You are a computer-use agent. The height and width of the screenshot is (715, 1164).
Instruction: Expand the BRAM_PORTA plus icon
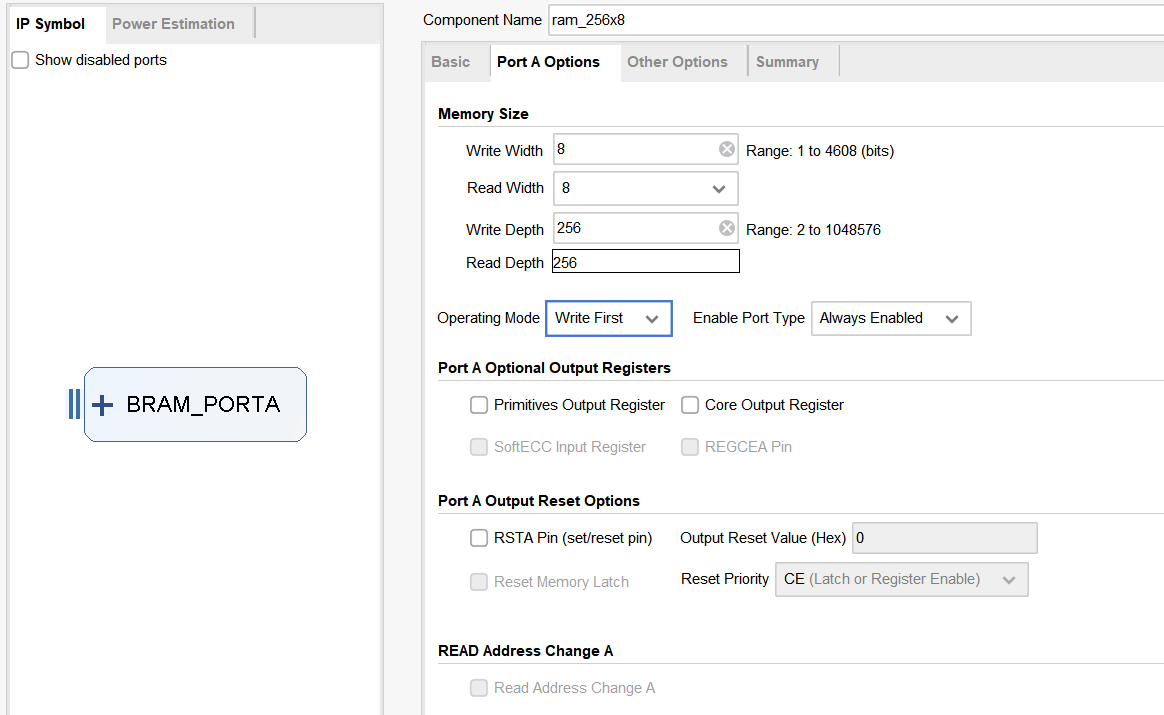[102, 405]
